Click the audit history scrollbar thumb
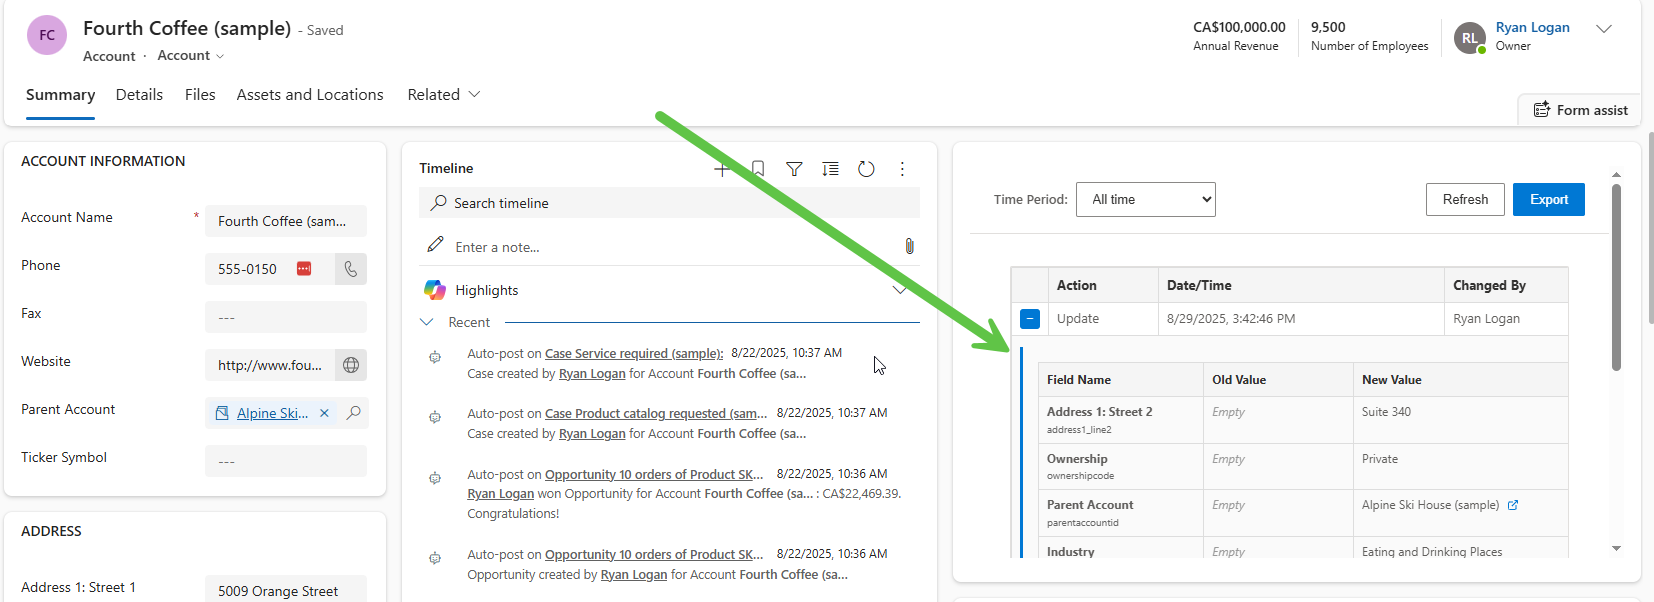Screen dimensions: 1654x602 coord(1616,277)
